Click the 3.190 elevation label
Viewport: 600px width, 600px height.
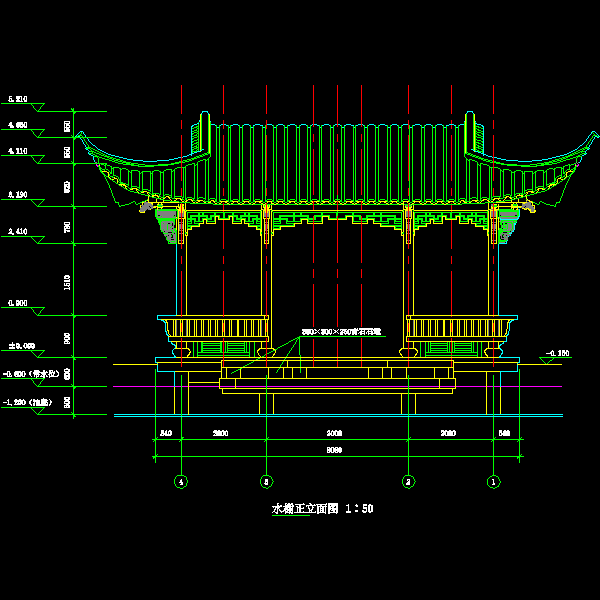[18, 194]
